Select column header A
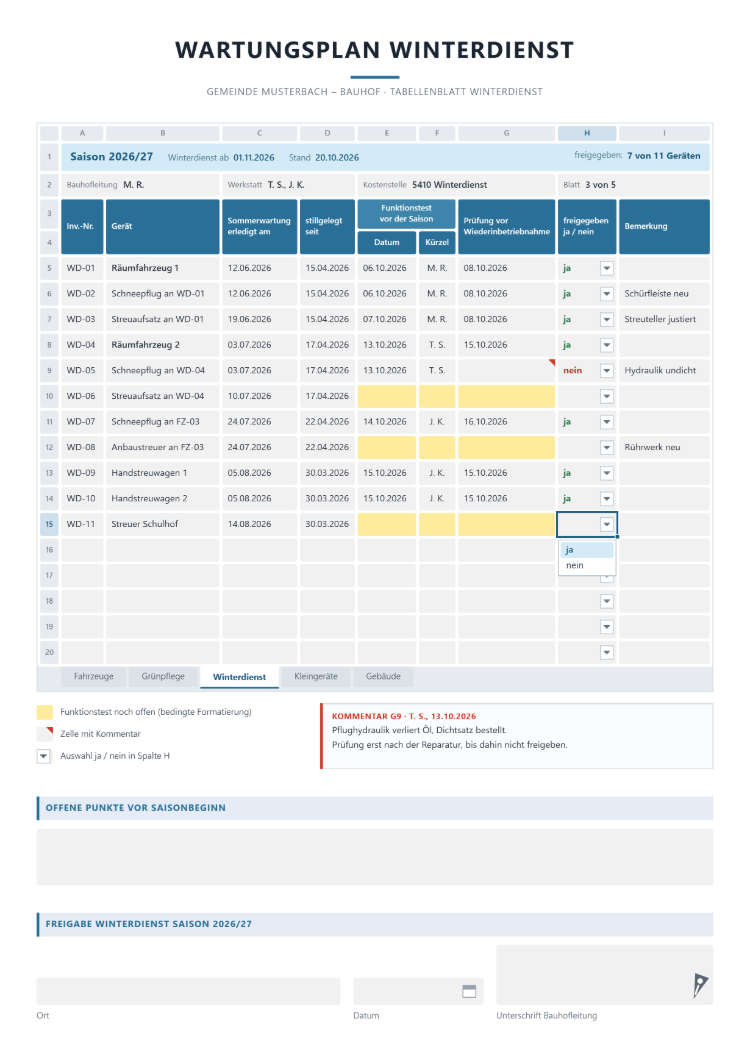Image resolution: width=750 pixels, height=1060 pixels. point(83,133)
